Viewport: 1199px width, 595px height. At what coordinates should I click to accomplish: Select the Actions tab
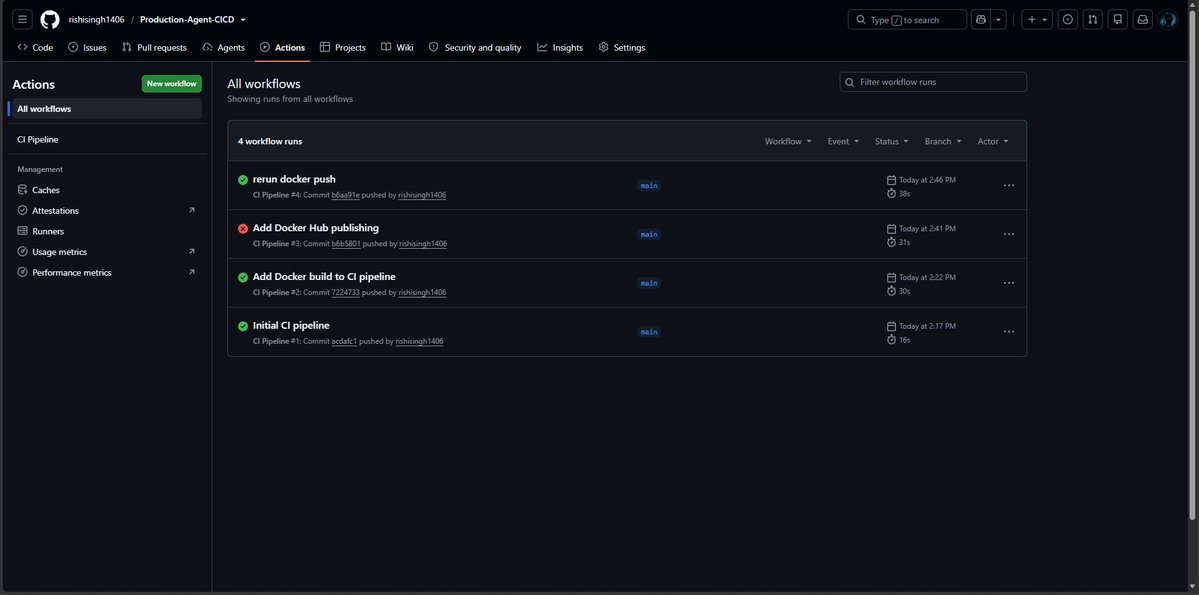(282, 47)
